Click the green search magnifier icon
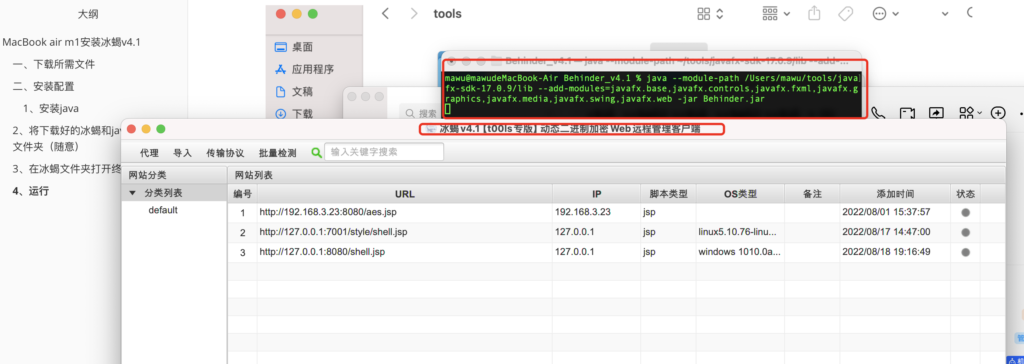 (317, 152)
